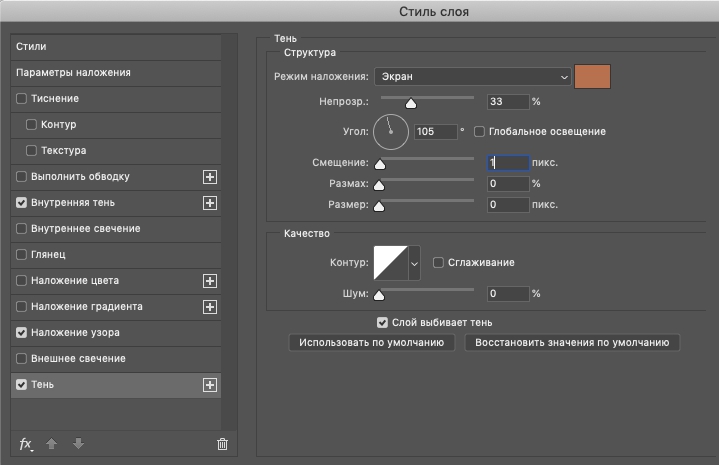
Task: Open the Стили section
Action: click(116, 47)
